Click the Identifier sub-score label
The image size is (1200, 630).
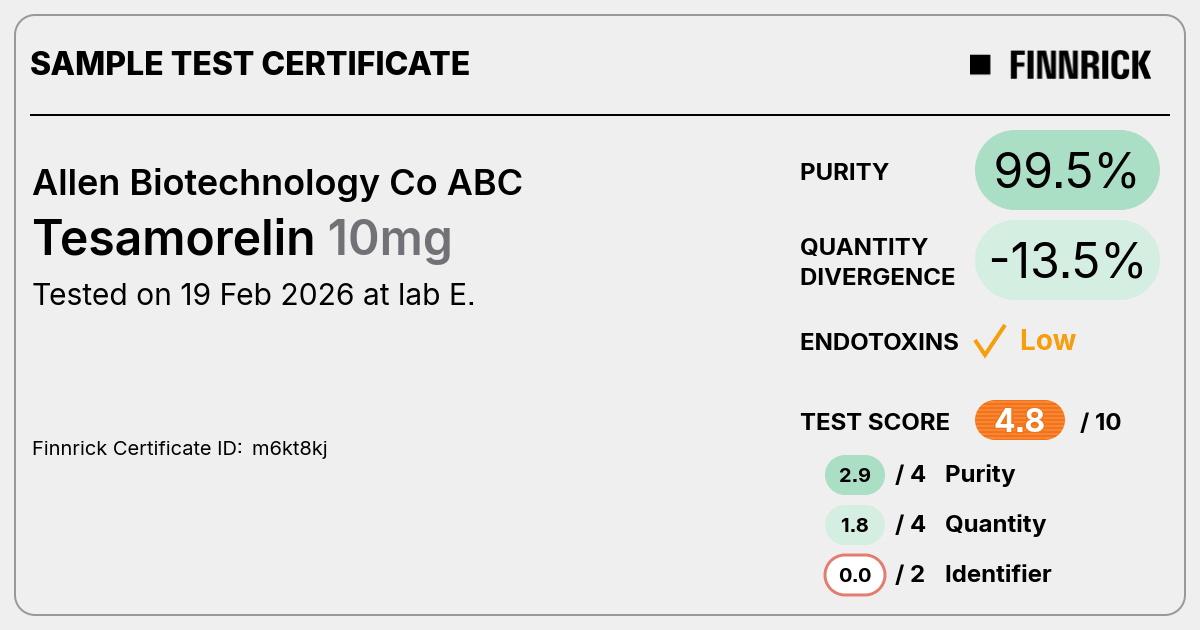[x=998, y=574]
